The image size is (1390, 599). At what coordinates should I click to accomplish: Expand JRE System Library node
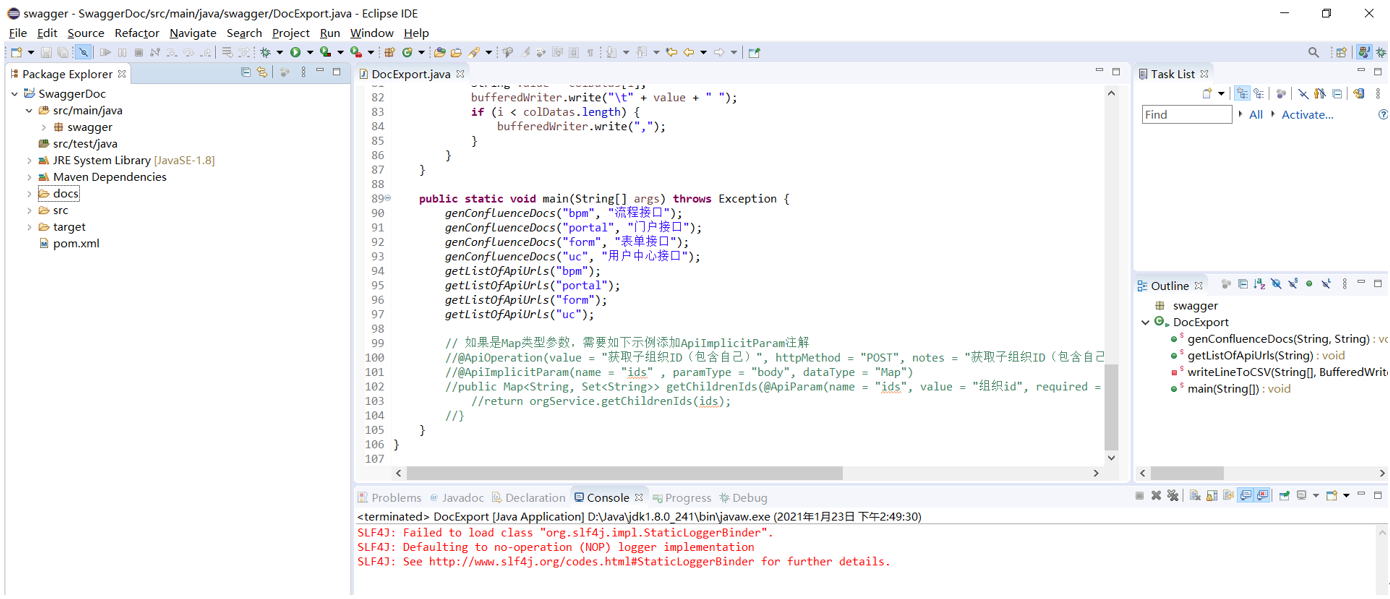29,160
